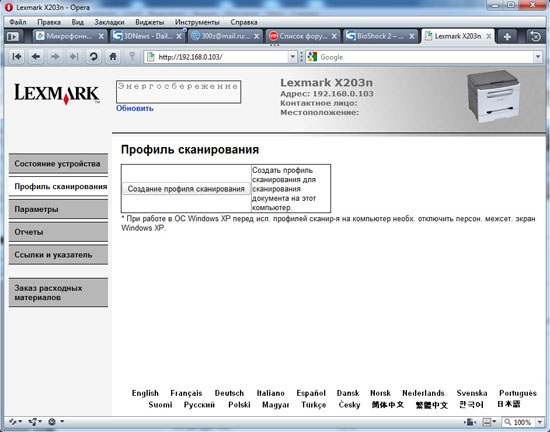550x432 pixels.
Task: Expand the address bar history dropdown
Action: click(292, 57)
